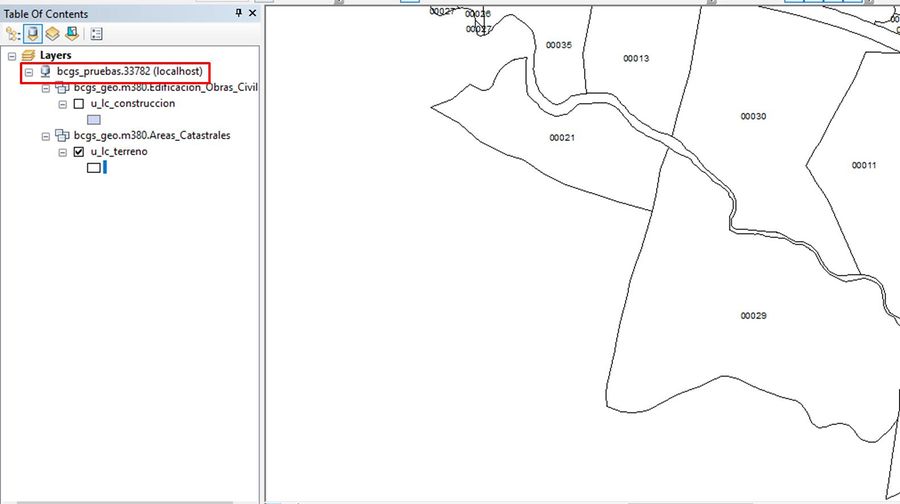Enable the u_lc_construccion layer checkbox
Image resolution: width=900 pixels, height=504 pixels.
pos(79,104)
